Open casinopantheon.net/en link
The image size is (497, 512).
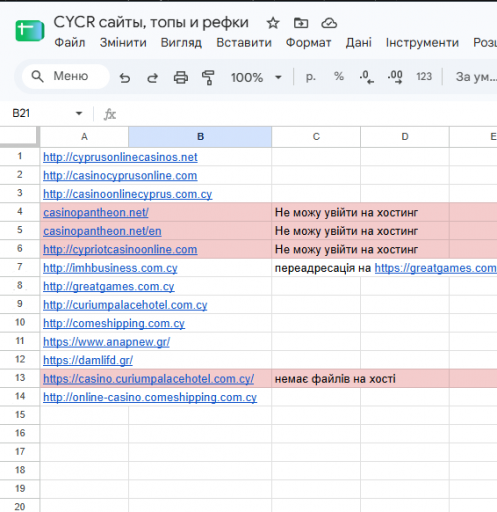pyautogui.click(x=102, y=231)
